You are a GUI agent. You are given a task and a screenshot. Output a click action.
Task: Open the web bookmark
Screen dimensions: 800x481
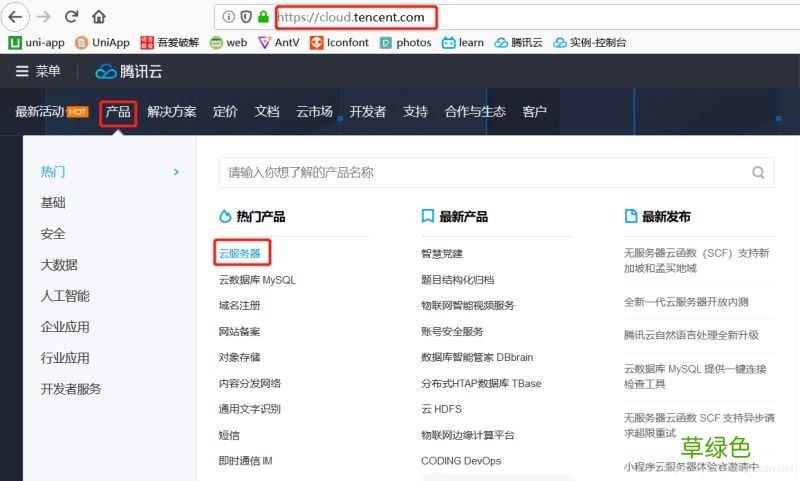click(229, 43)
